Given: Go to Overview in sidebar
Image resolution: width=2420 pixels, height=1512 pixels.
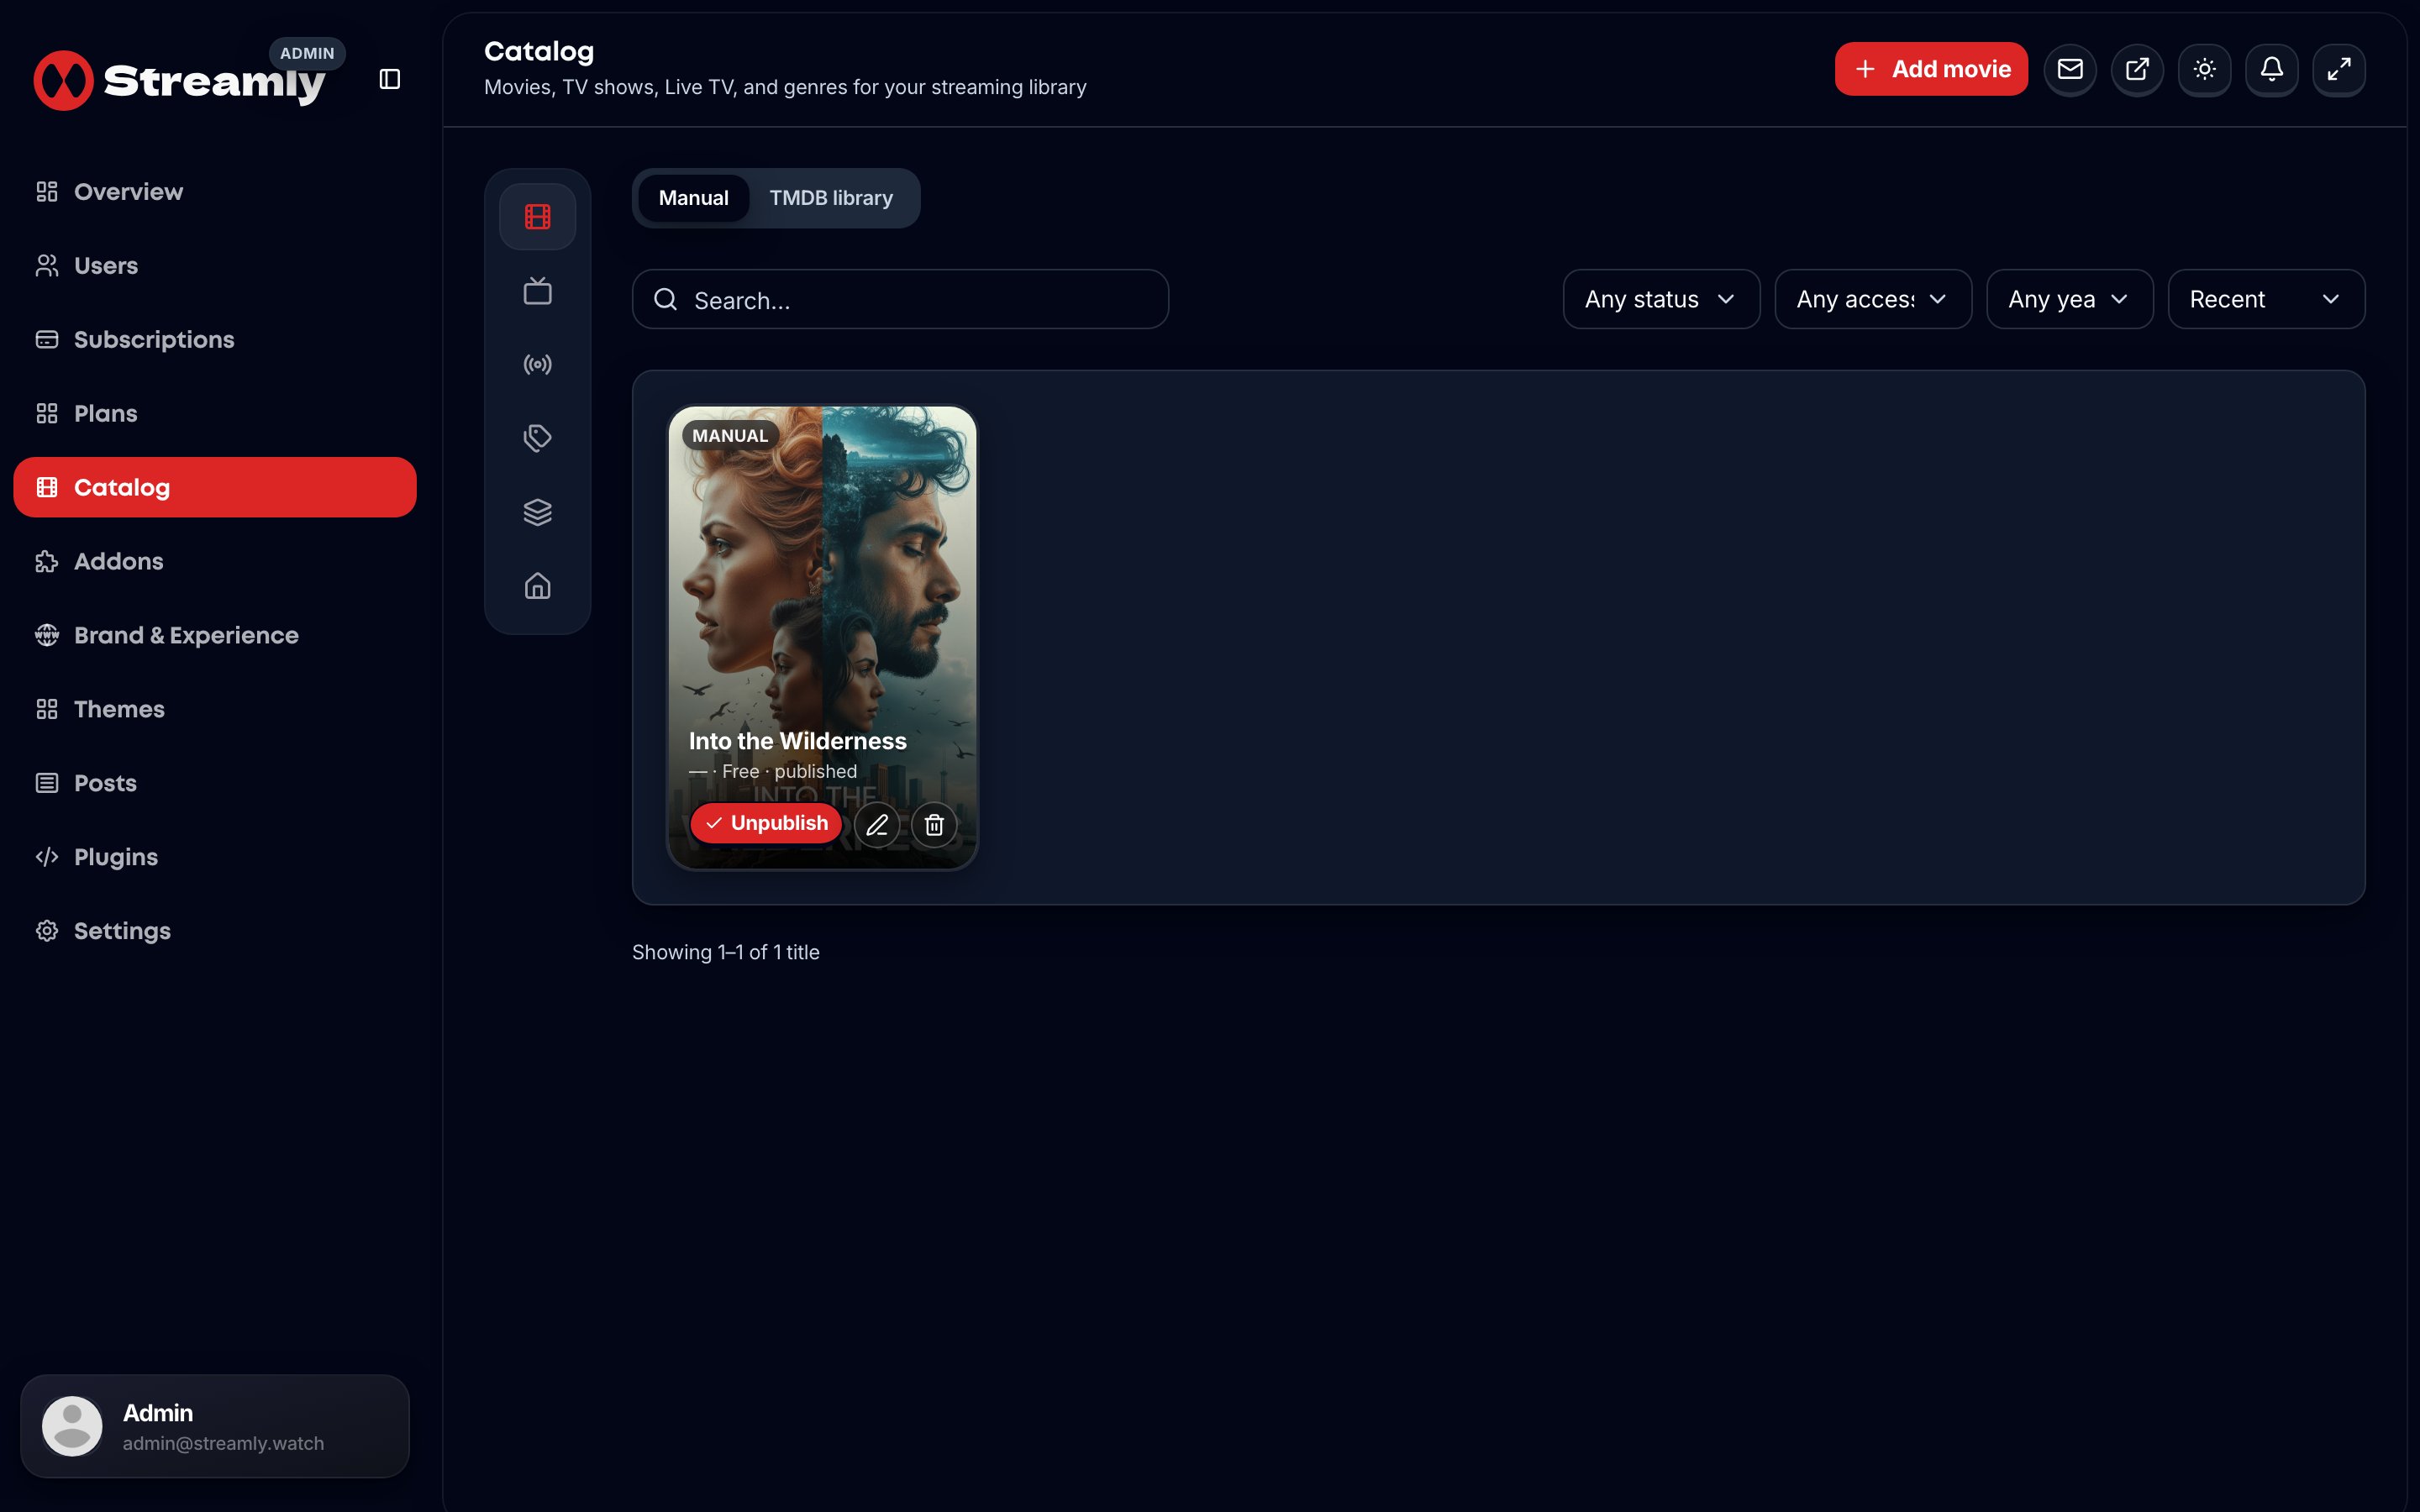Looking at the screenshot, I should tap(215, 191).
